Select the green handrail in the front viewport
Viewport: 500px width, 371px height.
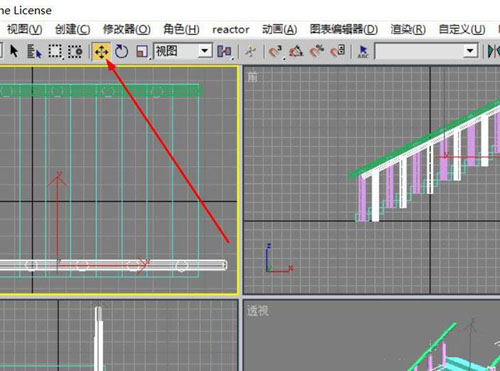click(x=423, y=139)
